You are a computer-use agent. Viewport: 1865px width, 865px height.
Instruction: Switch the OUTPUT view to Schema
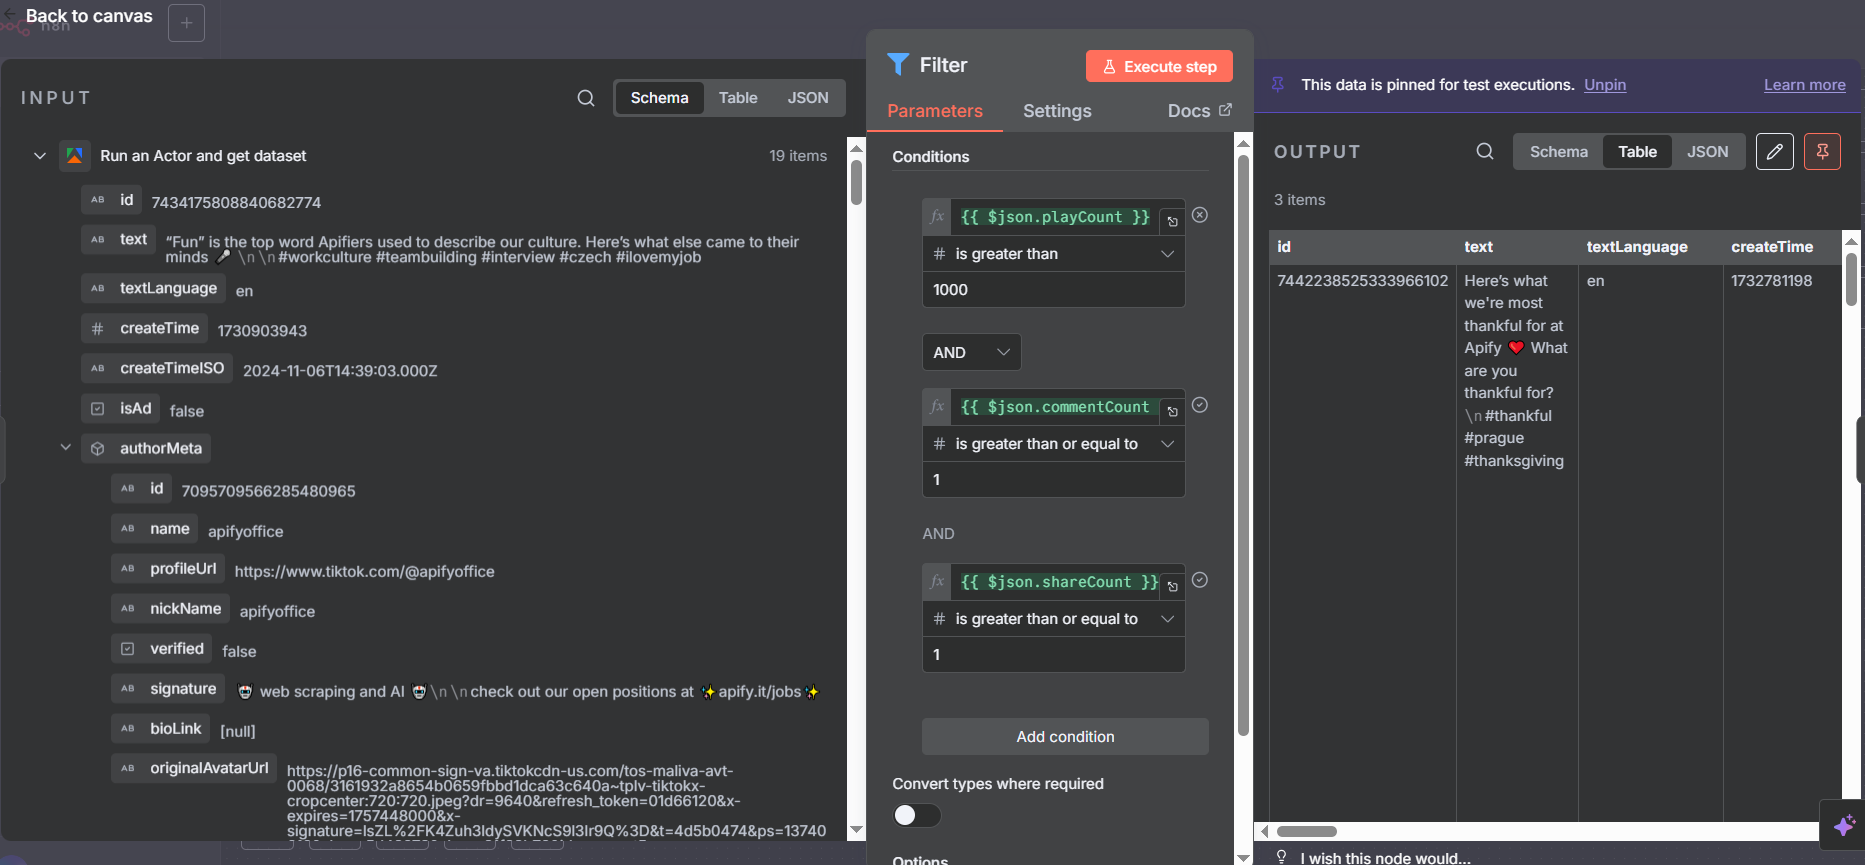point(1558,152)
